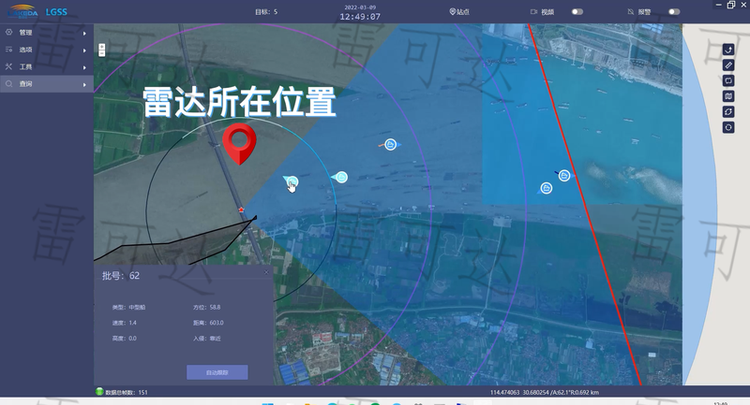Click the LAKEDA logo
Viewport: 750px width, 405px height.
[22, 11]
